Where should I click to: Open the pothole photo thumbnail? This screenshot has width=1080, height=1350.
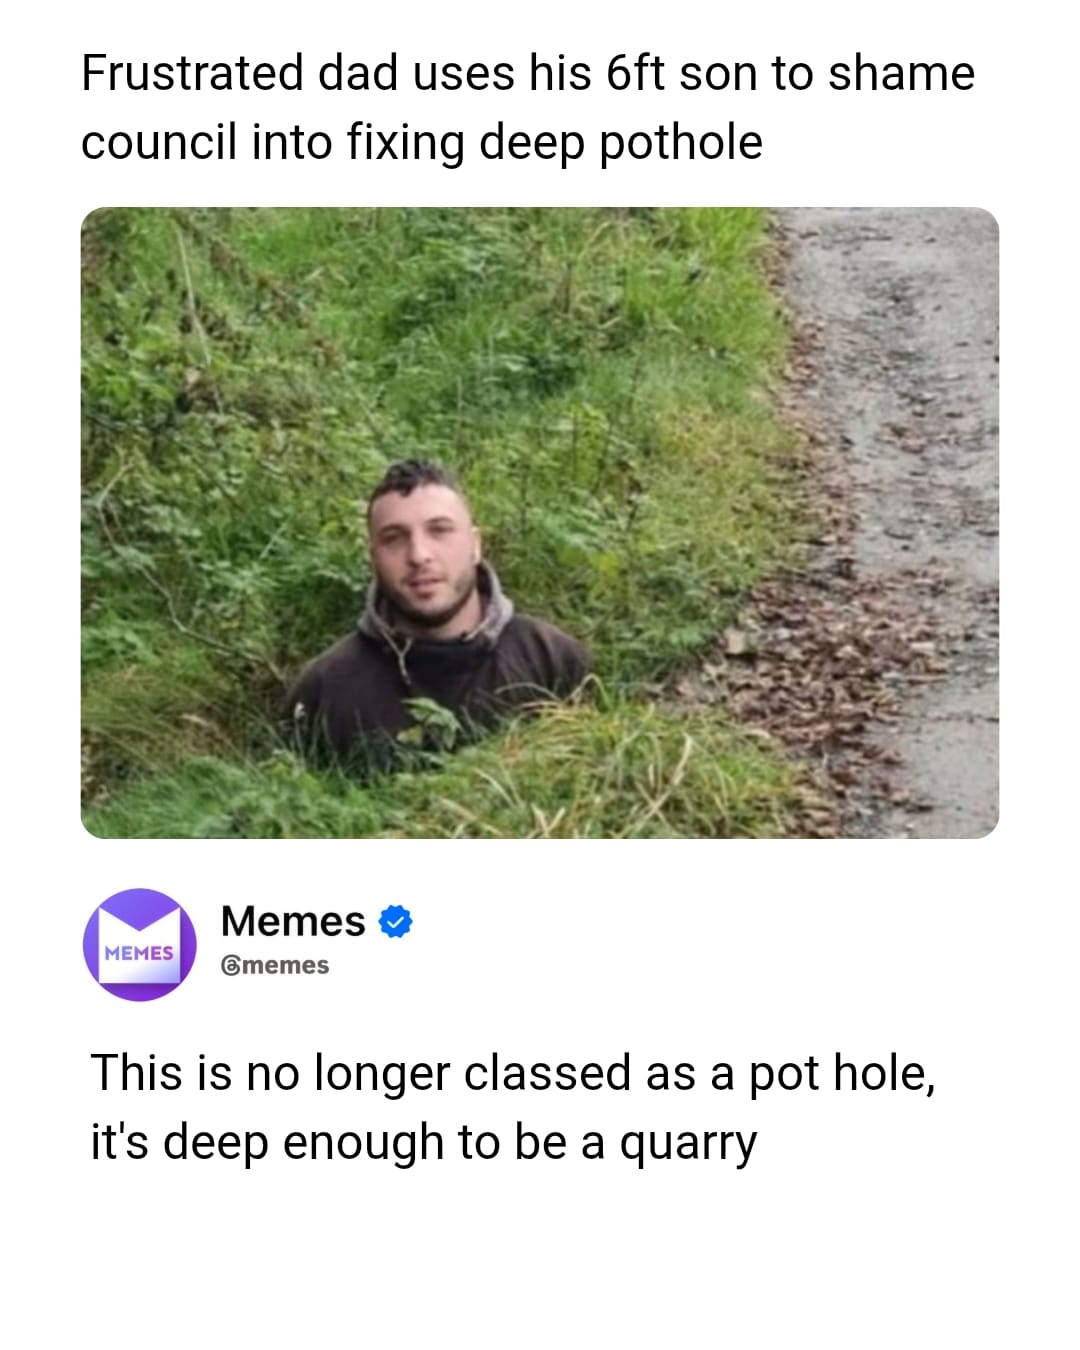point(540,522)
